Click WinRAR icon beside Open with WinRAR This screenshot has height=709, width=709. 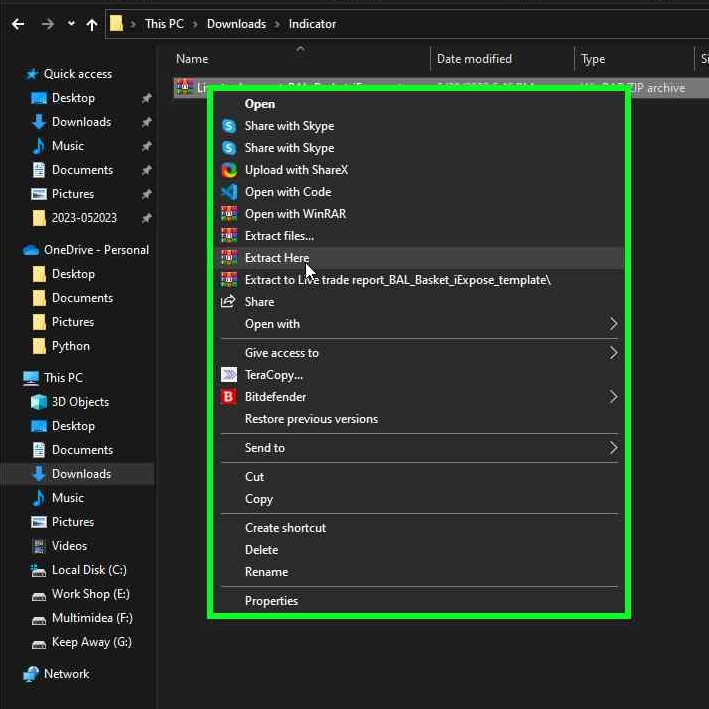[x=229, y=213]
